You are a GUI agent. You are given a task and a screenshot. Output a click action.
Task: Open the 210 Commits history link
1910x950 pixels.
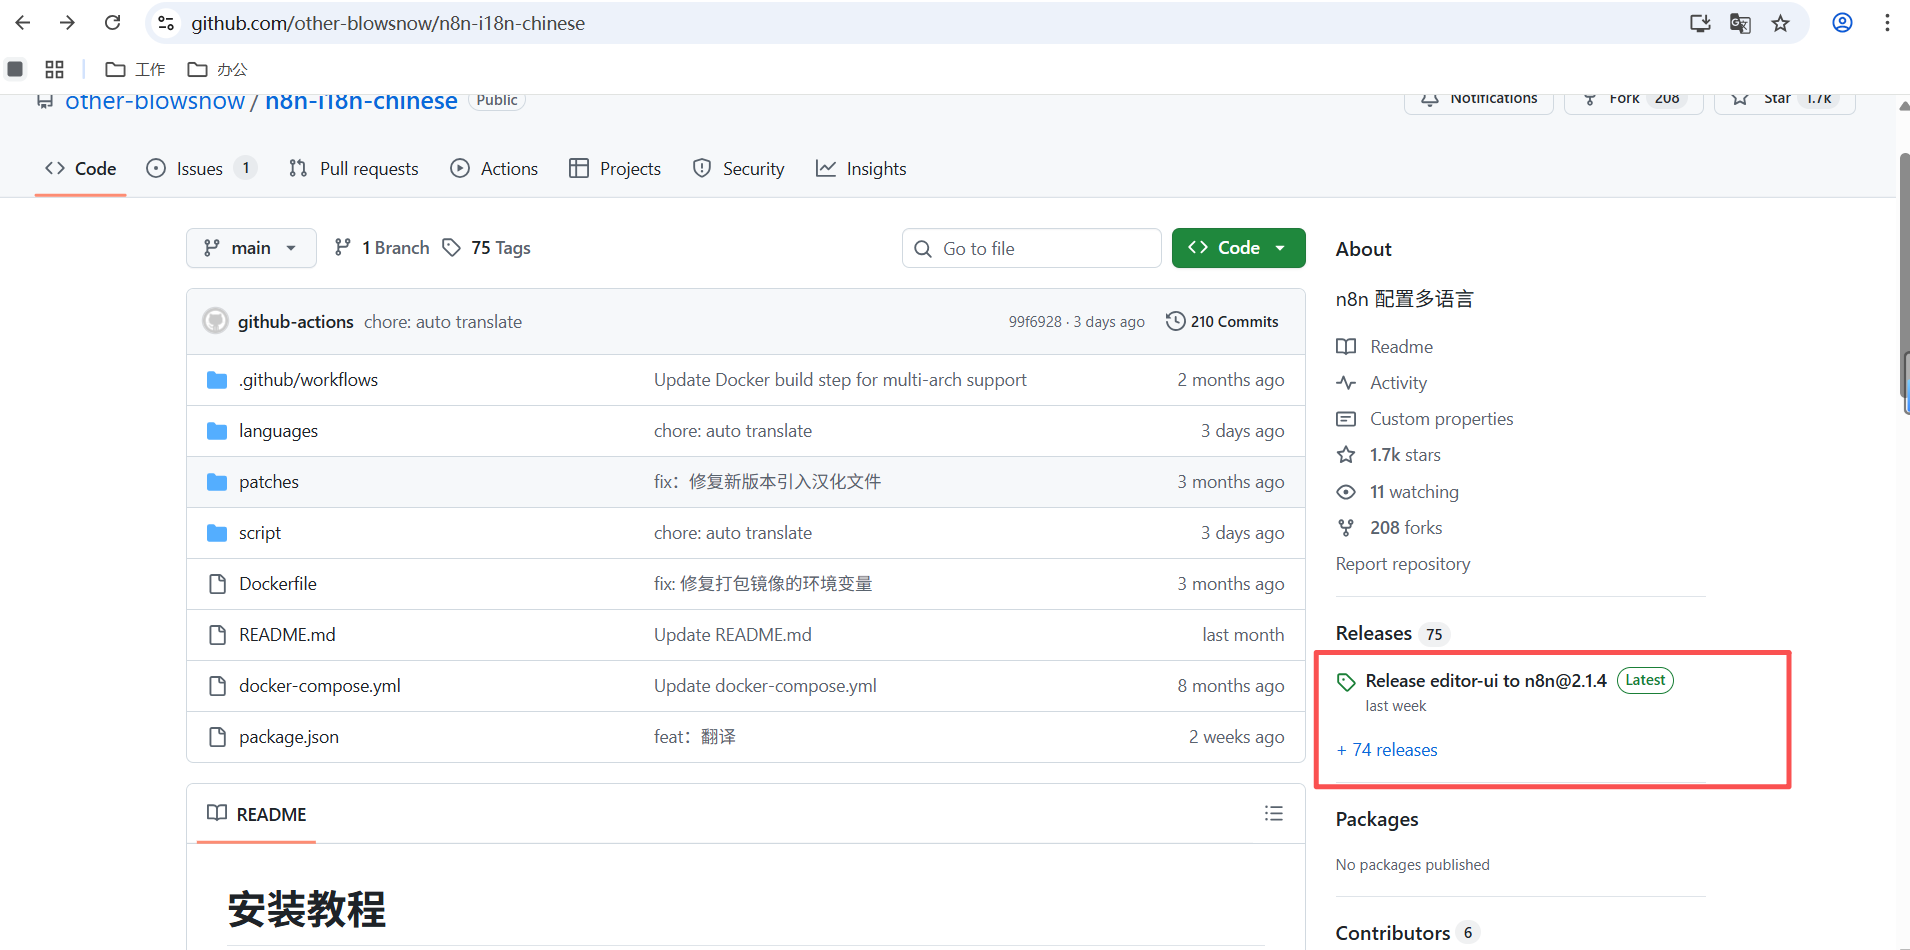coord(1222,321)
